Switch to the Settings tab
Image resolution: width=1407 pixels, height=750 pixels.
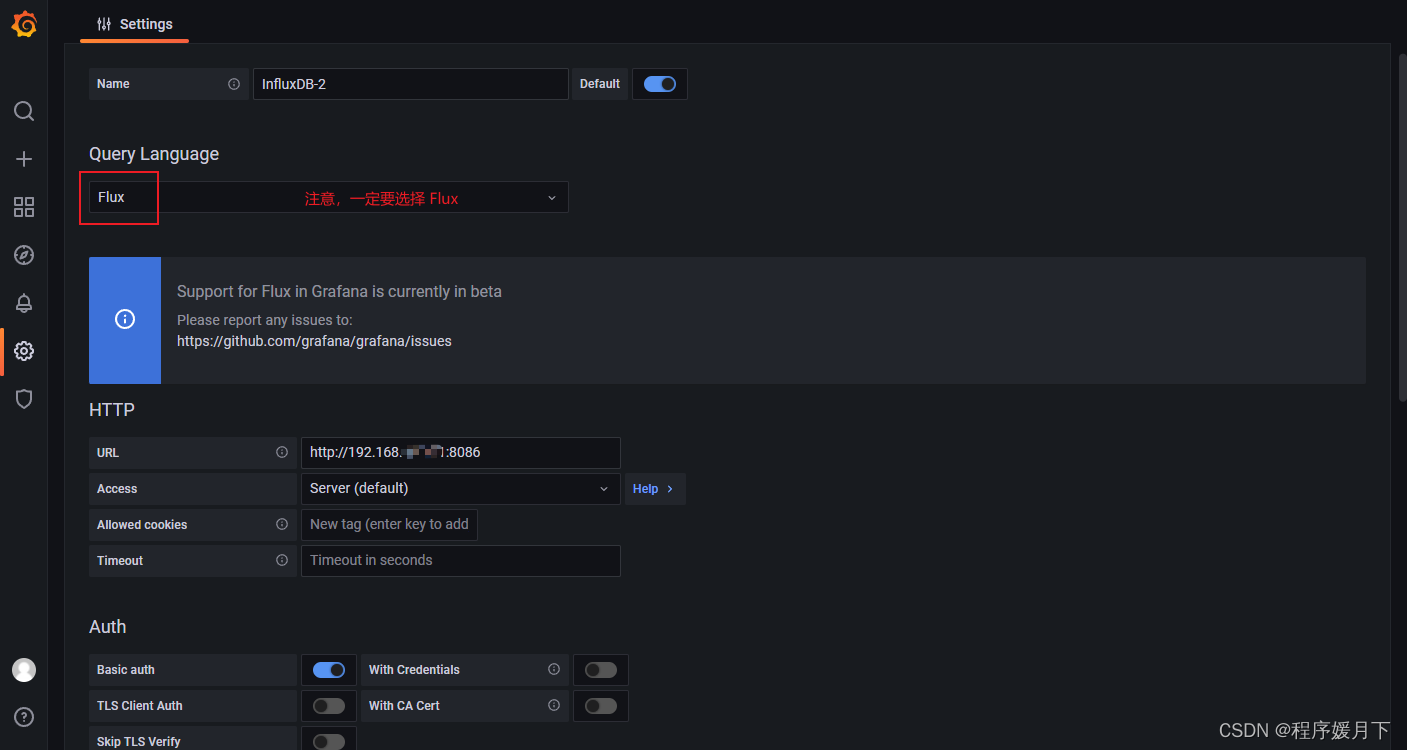coord(135,24)
